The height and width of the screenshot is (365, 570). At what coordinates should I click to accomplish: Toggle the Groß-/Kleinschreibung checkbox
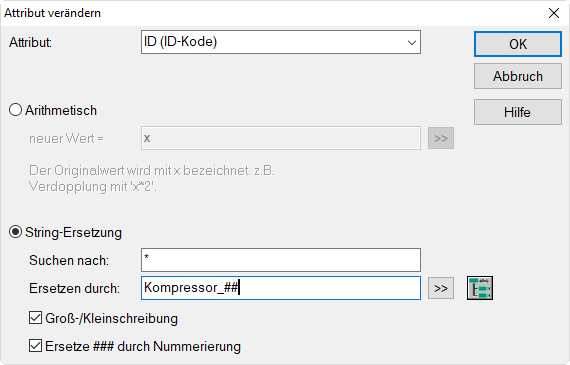(x=35, y=318)
